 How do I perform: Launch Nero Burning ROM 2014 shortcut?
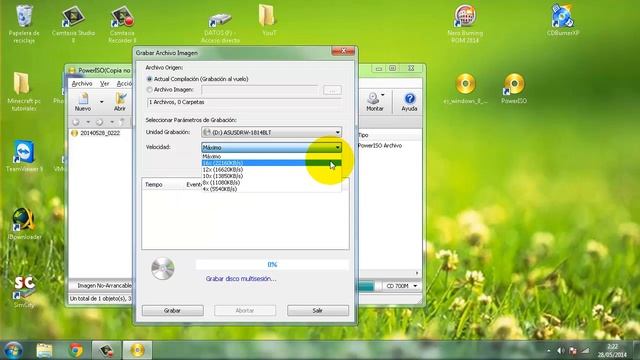tap(465, 24)
